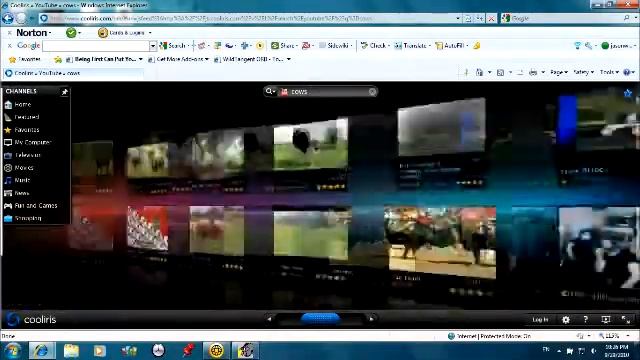
Task: Open Cooliris help question mark
Action: tap(585, 320)
